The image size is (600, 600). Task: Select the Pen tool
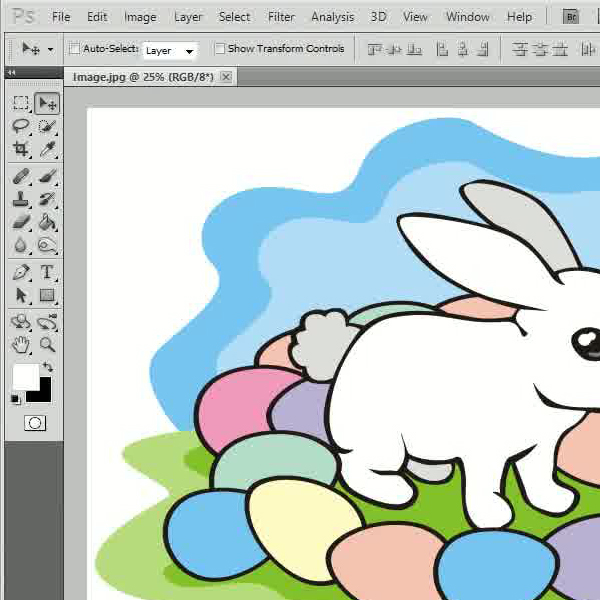pyautogui.click(x=21, y=272)
